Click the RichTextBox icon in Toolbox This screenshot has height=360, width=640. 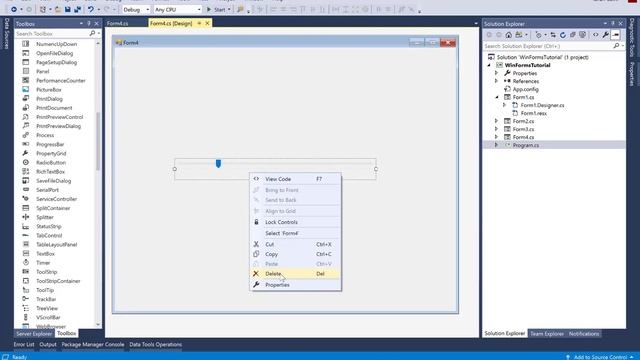tap(26, 171)
